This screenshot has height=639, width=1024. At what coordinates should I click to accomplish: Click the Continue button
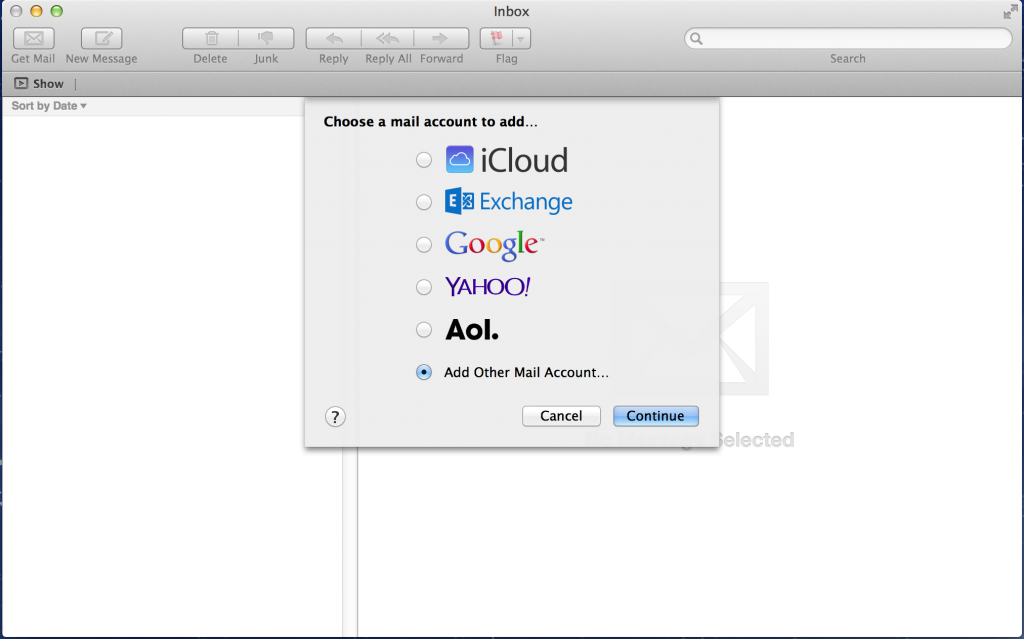[656, 416]
